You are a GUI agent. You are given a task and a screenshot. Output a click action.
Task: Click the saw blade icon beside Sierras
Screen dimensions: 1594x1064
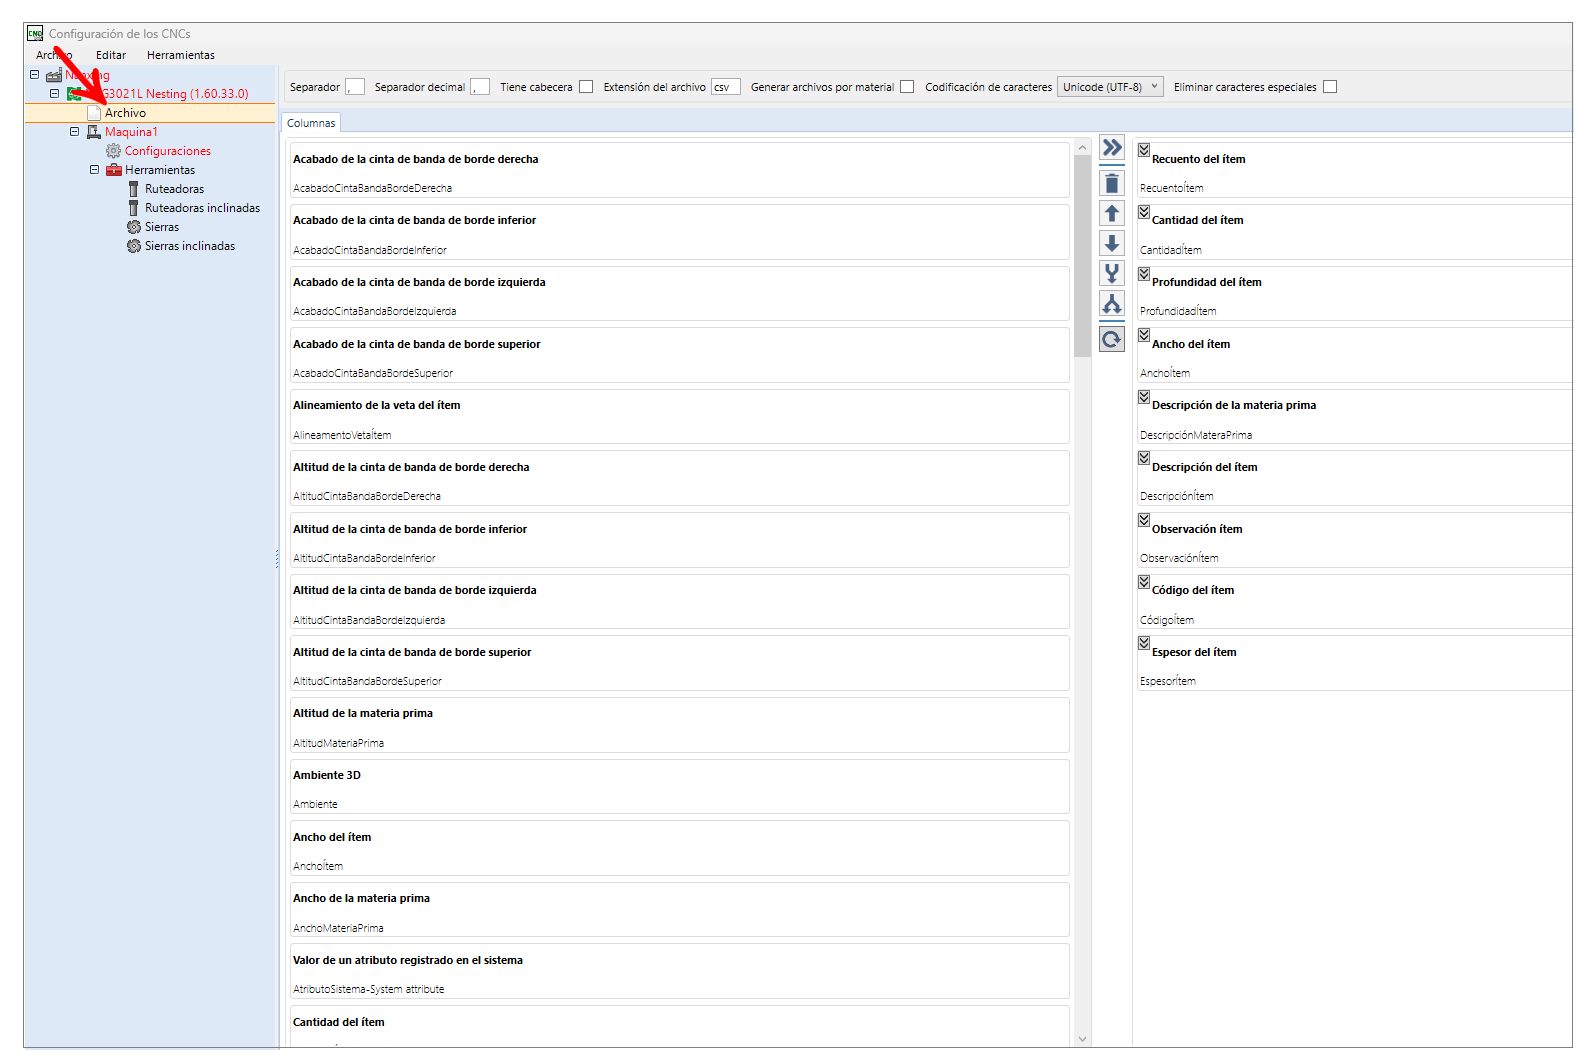pos(134,227)
